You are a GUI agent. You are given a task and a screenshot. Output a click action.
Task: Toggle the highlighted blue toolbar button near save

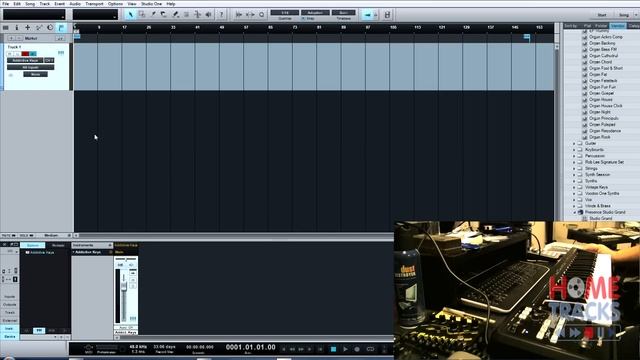click(367, 15)
